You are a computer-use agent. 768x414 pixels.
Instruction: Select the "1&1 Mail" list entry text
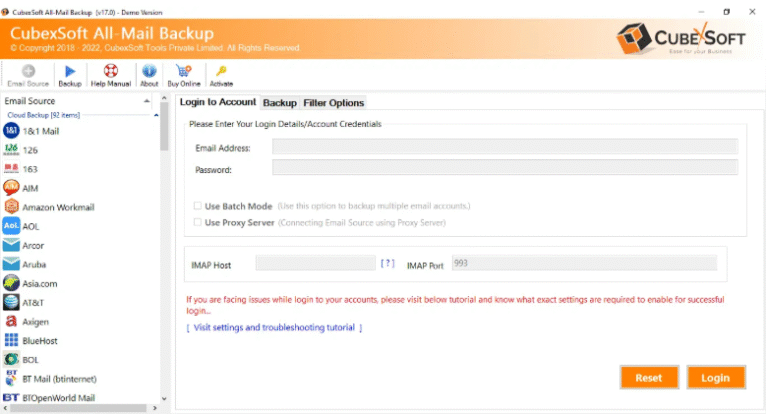coord(41,131)
